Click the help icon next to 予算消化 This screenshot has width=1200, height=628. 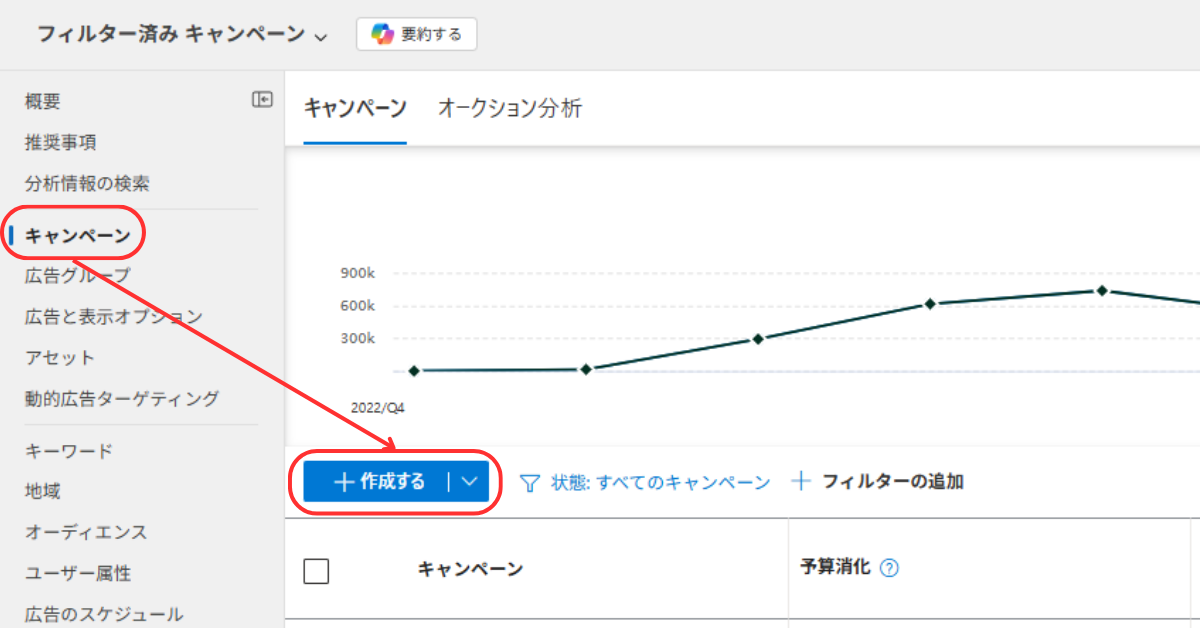pyautogui.click(x=889, y=568)
